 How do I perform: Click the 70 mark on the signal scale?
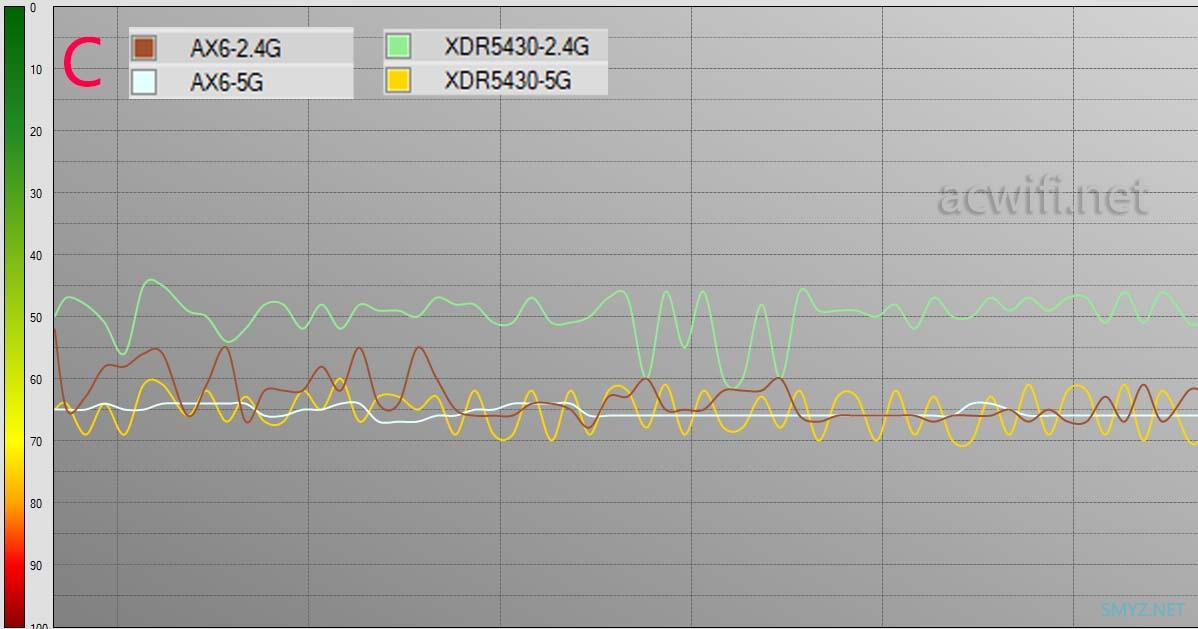tap(36, 441)
